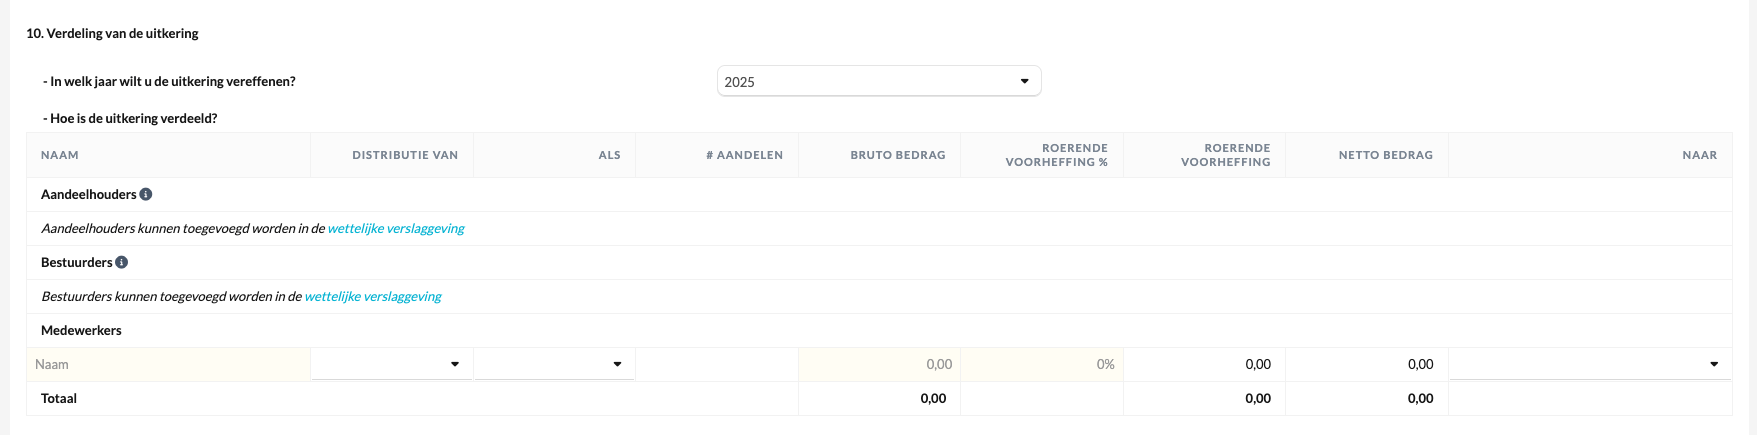Viewport: 1757px width, 435px height.
Task: Click the Distributie van column header
Action: [x=405, y=155]
